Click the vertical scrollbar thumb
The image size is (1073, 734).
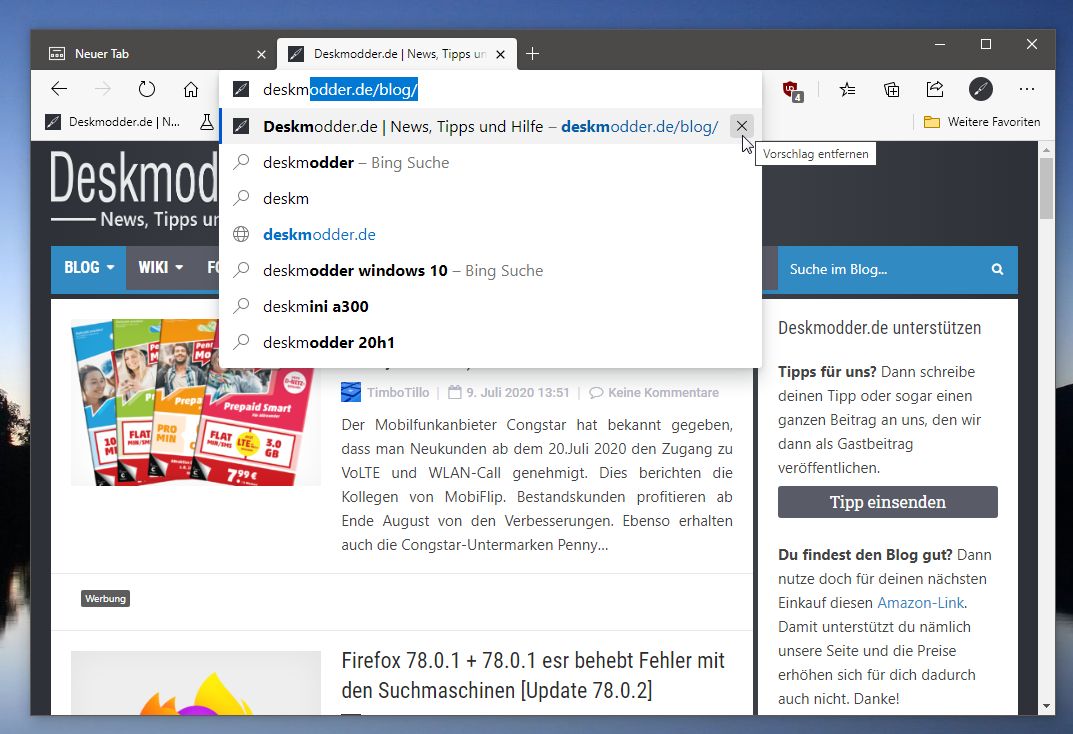[x=1046, y=188]
